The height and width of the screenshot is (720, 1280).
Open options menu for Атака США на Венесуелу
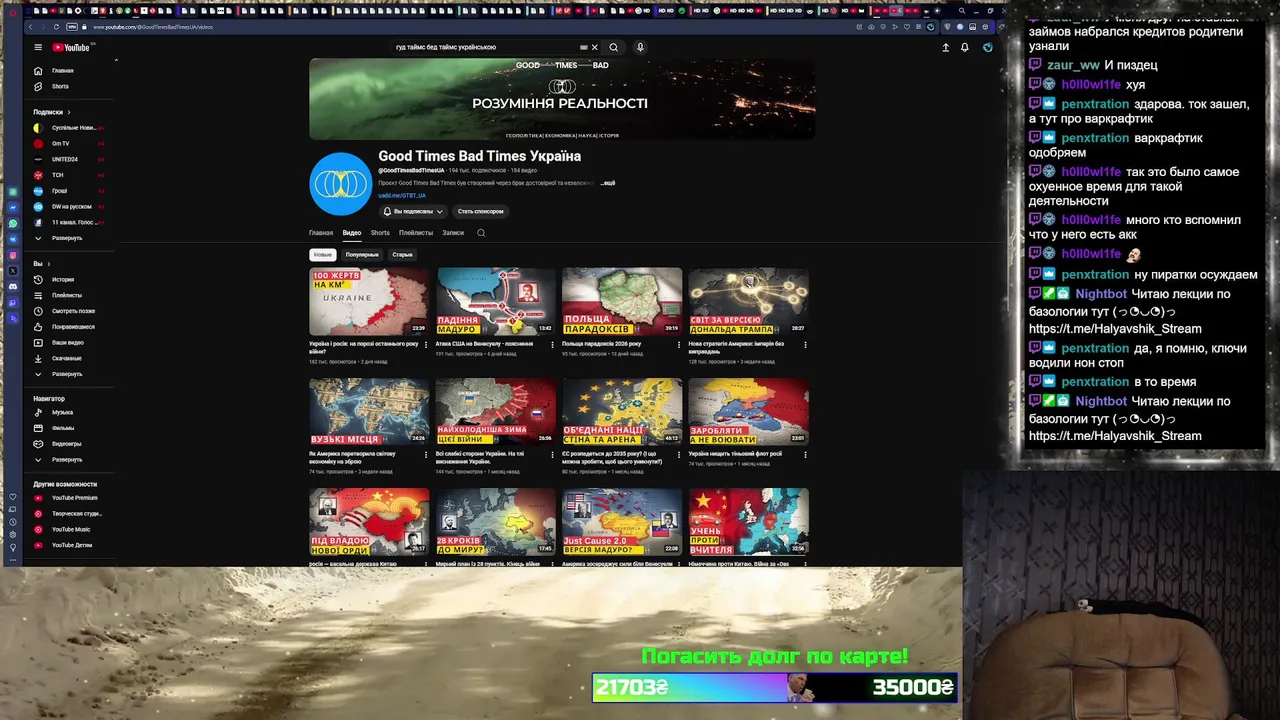click(553, 345)
